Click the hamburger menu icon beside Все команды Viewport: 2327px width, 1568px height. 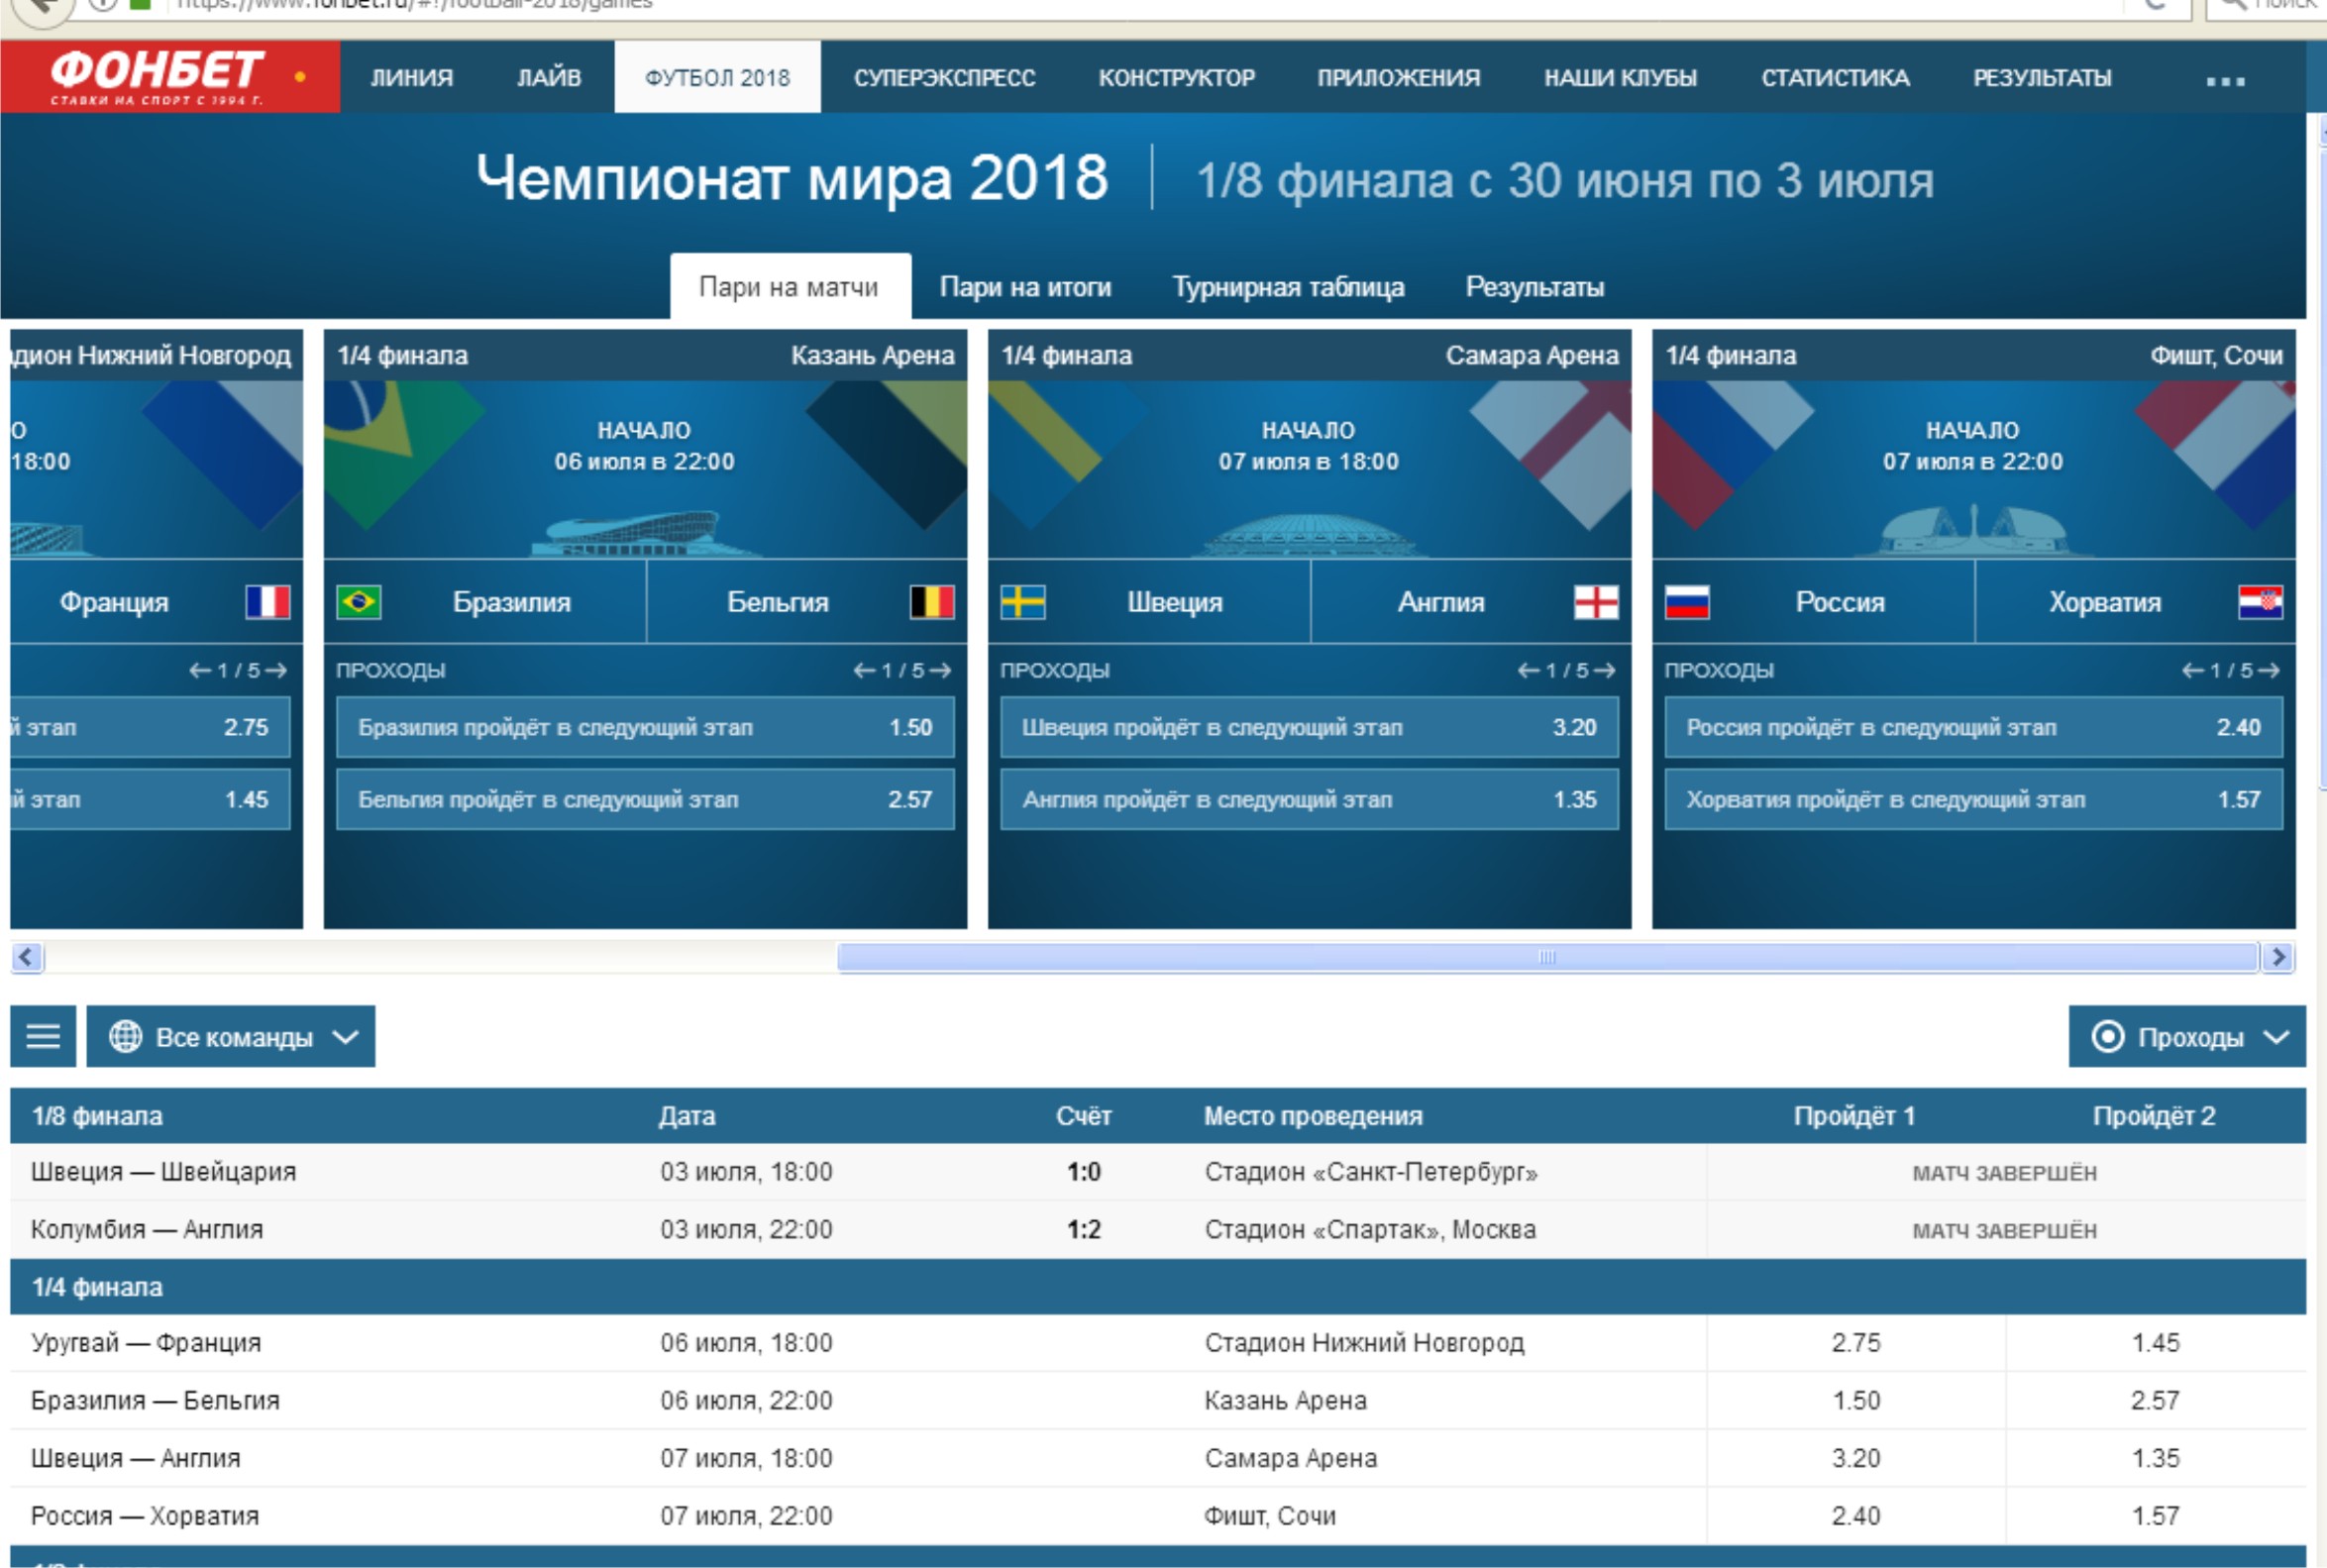click(x=42, y=1036)
